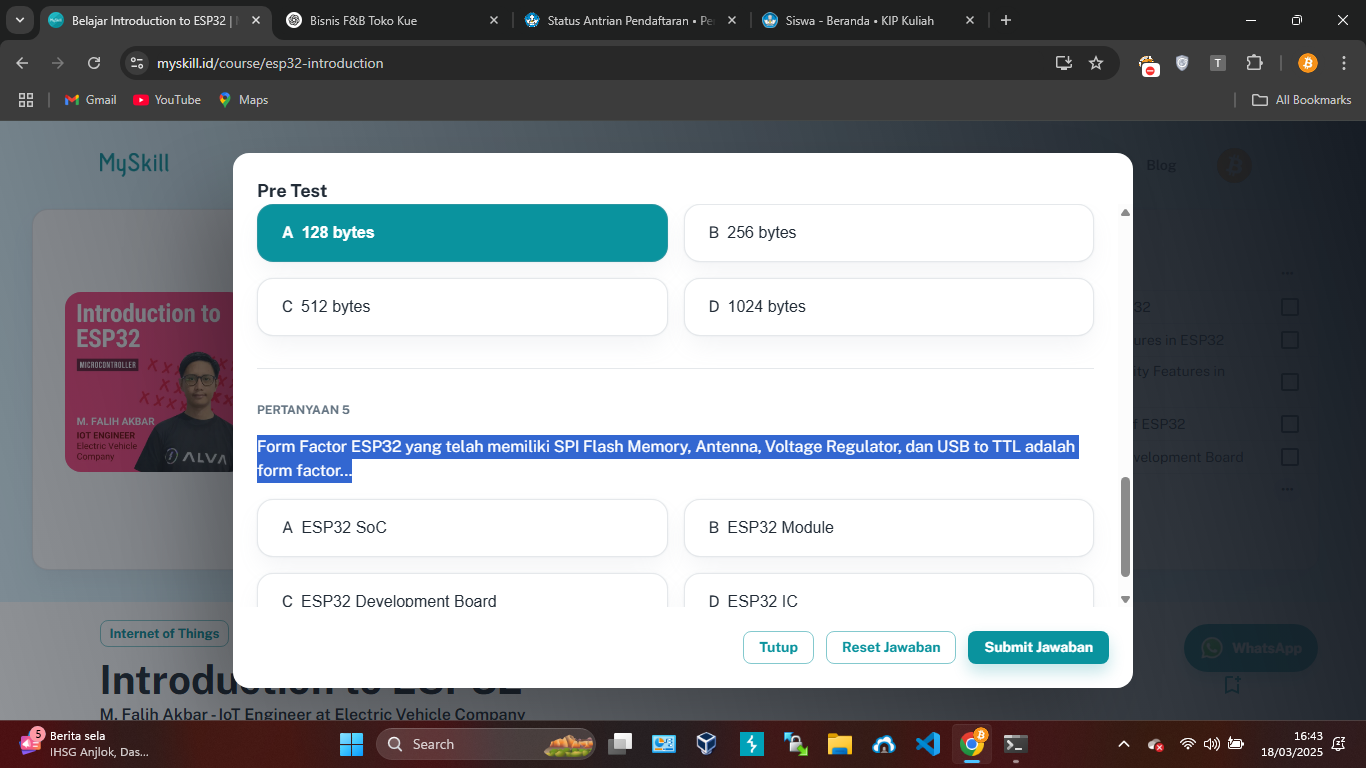1366x768 pixels.
Task: Go back in browser history
Action: coord(23,63)
